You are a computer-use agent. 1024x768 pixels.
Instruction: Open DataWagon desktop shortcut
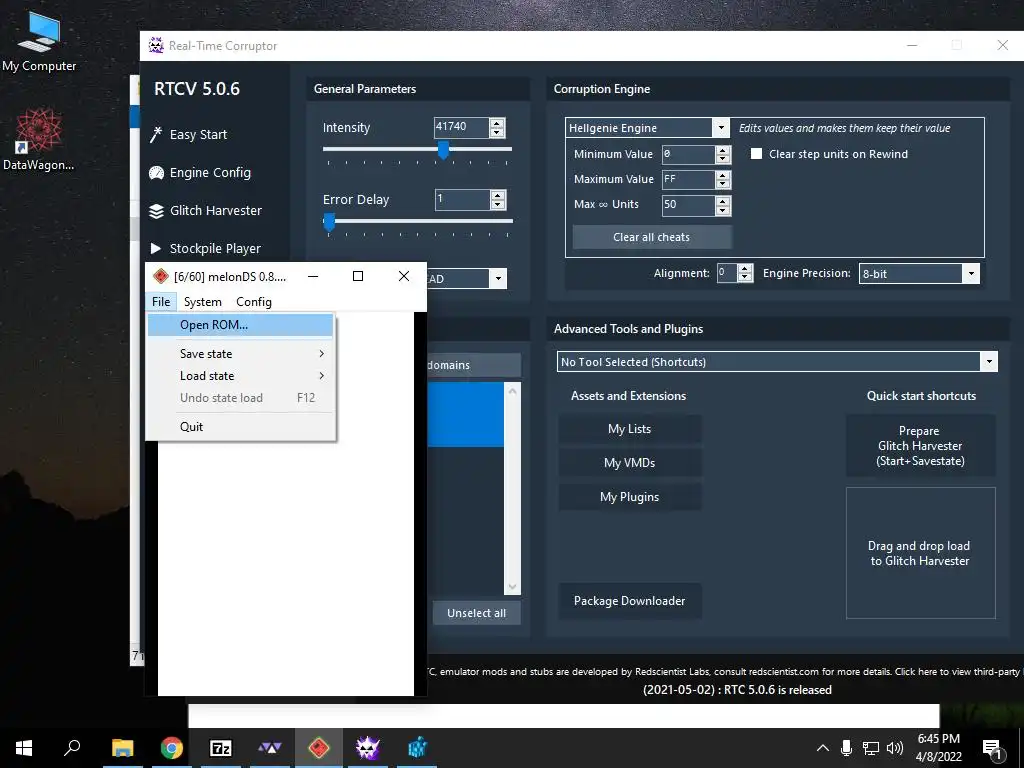coord(39,139)
